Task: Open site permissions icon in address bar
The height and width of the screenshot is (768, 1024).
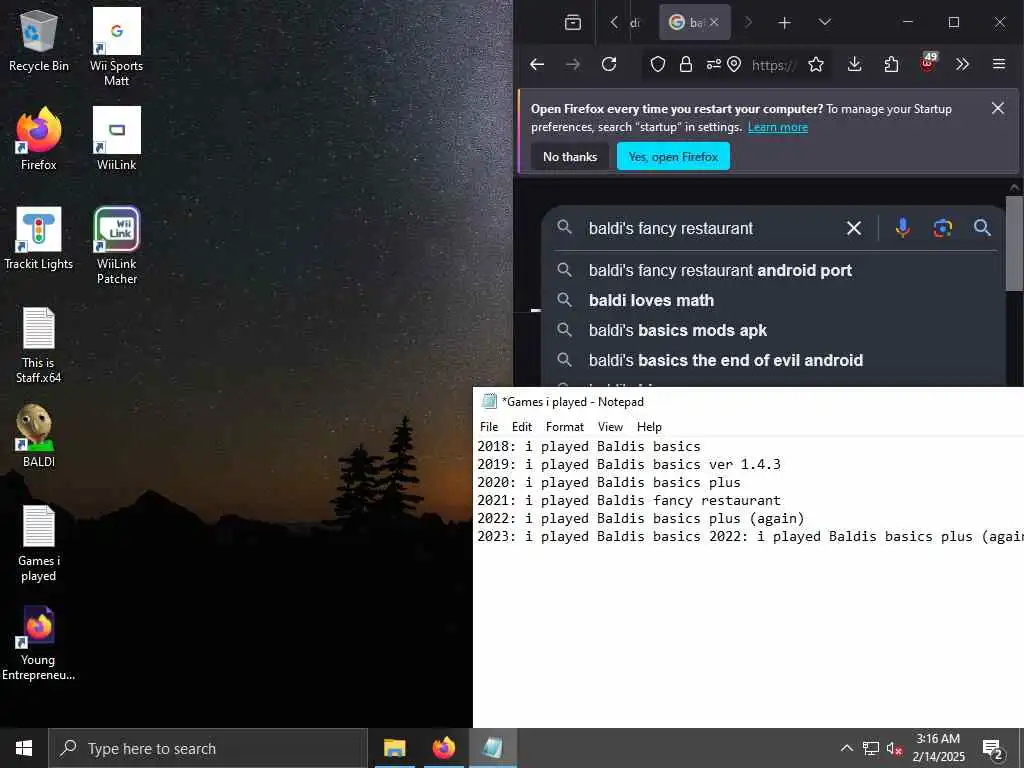Action: (713, 64)
